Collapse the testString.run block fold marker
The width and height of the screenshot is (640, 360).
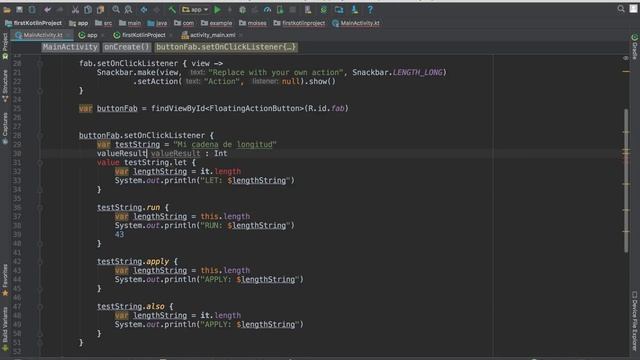point(40,207)
